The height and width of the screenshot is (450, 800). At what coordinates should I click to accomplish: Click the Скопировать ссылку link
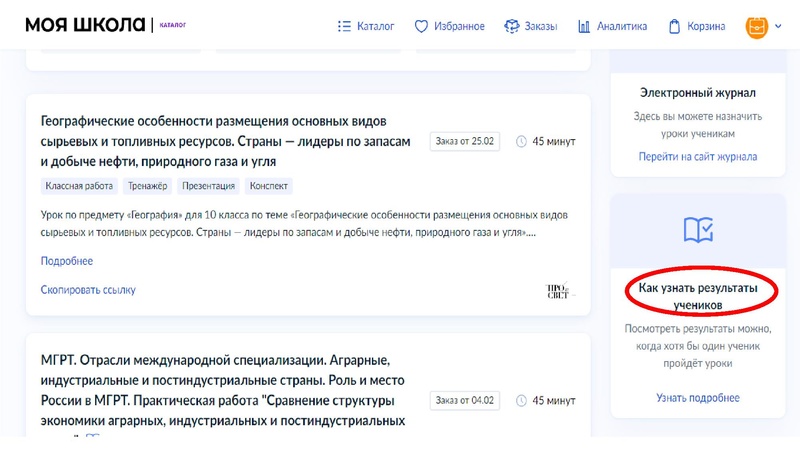[88, 290]
